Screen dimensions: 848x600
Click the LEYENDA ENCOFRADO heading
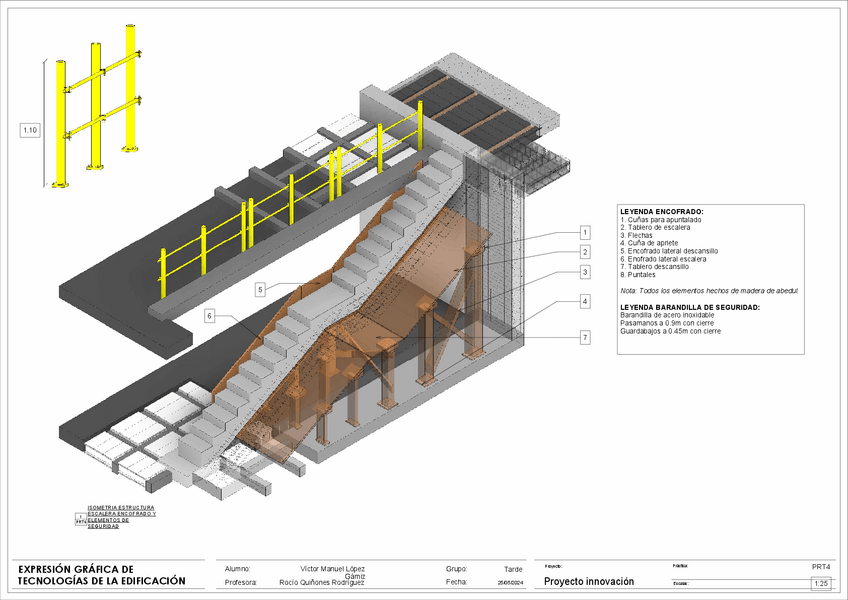(x=662, y=212)
